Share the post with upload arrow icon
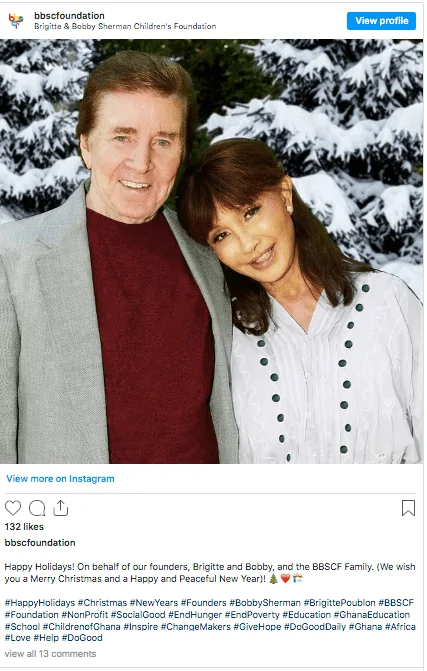Viewport: 427px width, 671px height. pyautogui.click(x=61, y=508)
